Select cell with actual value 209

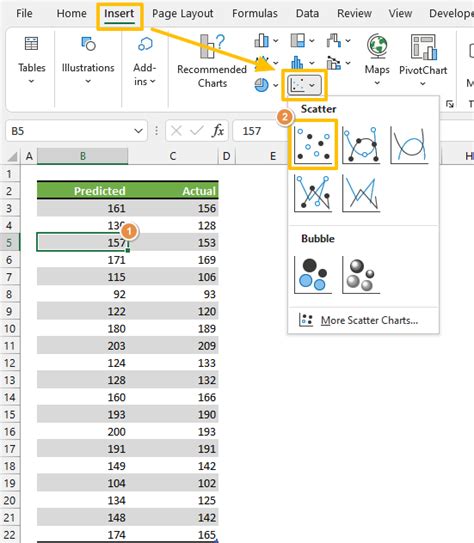click(x=173, y=346)
